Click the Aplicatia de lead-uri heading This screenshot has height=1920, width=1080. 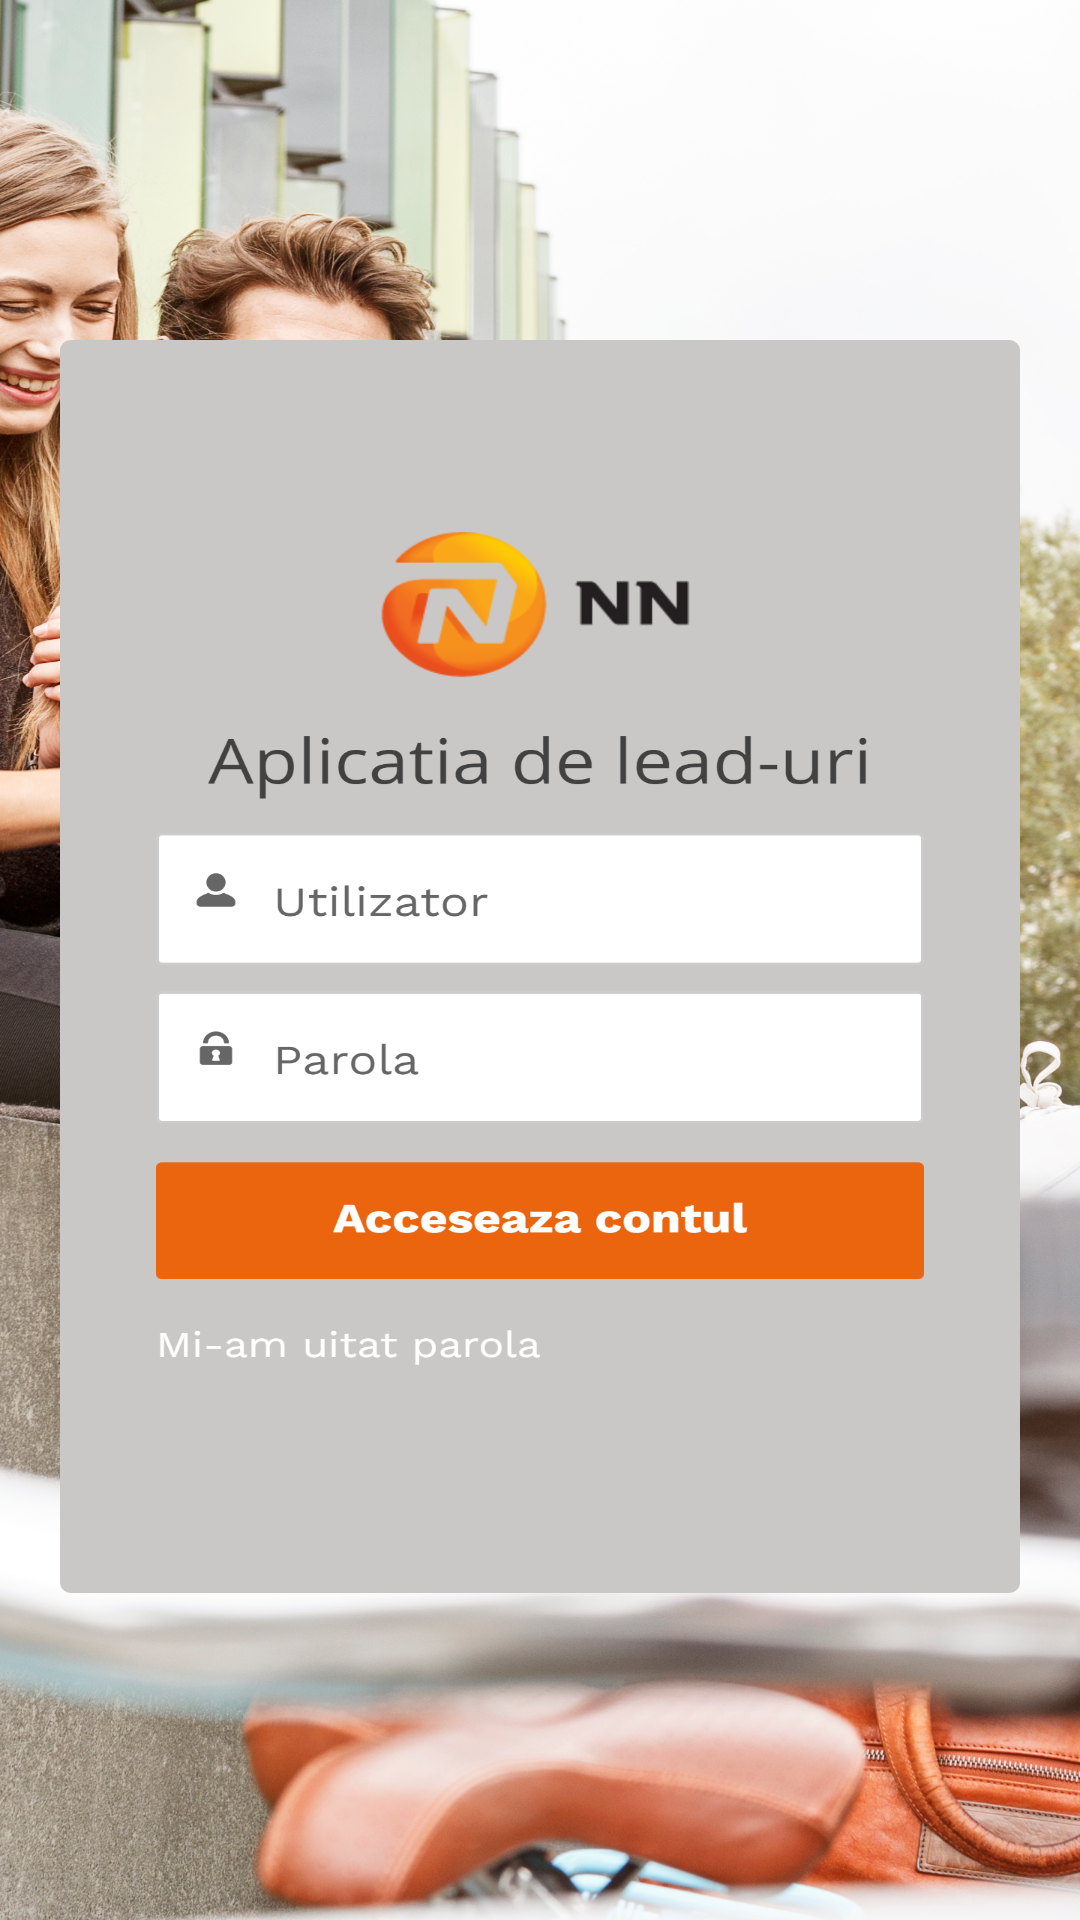[540, 762]
